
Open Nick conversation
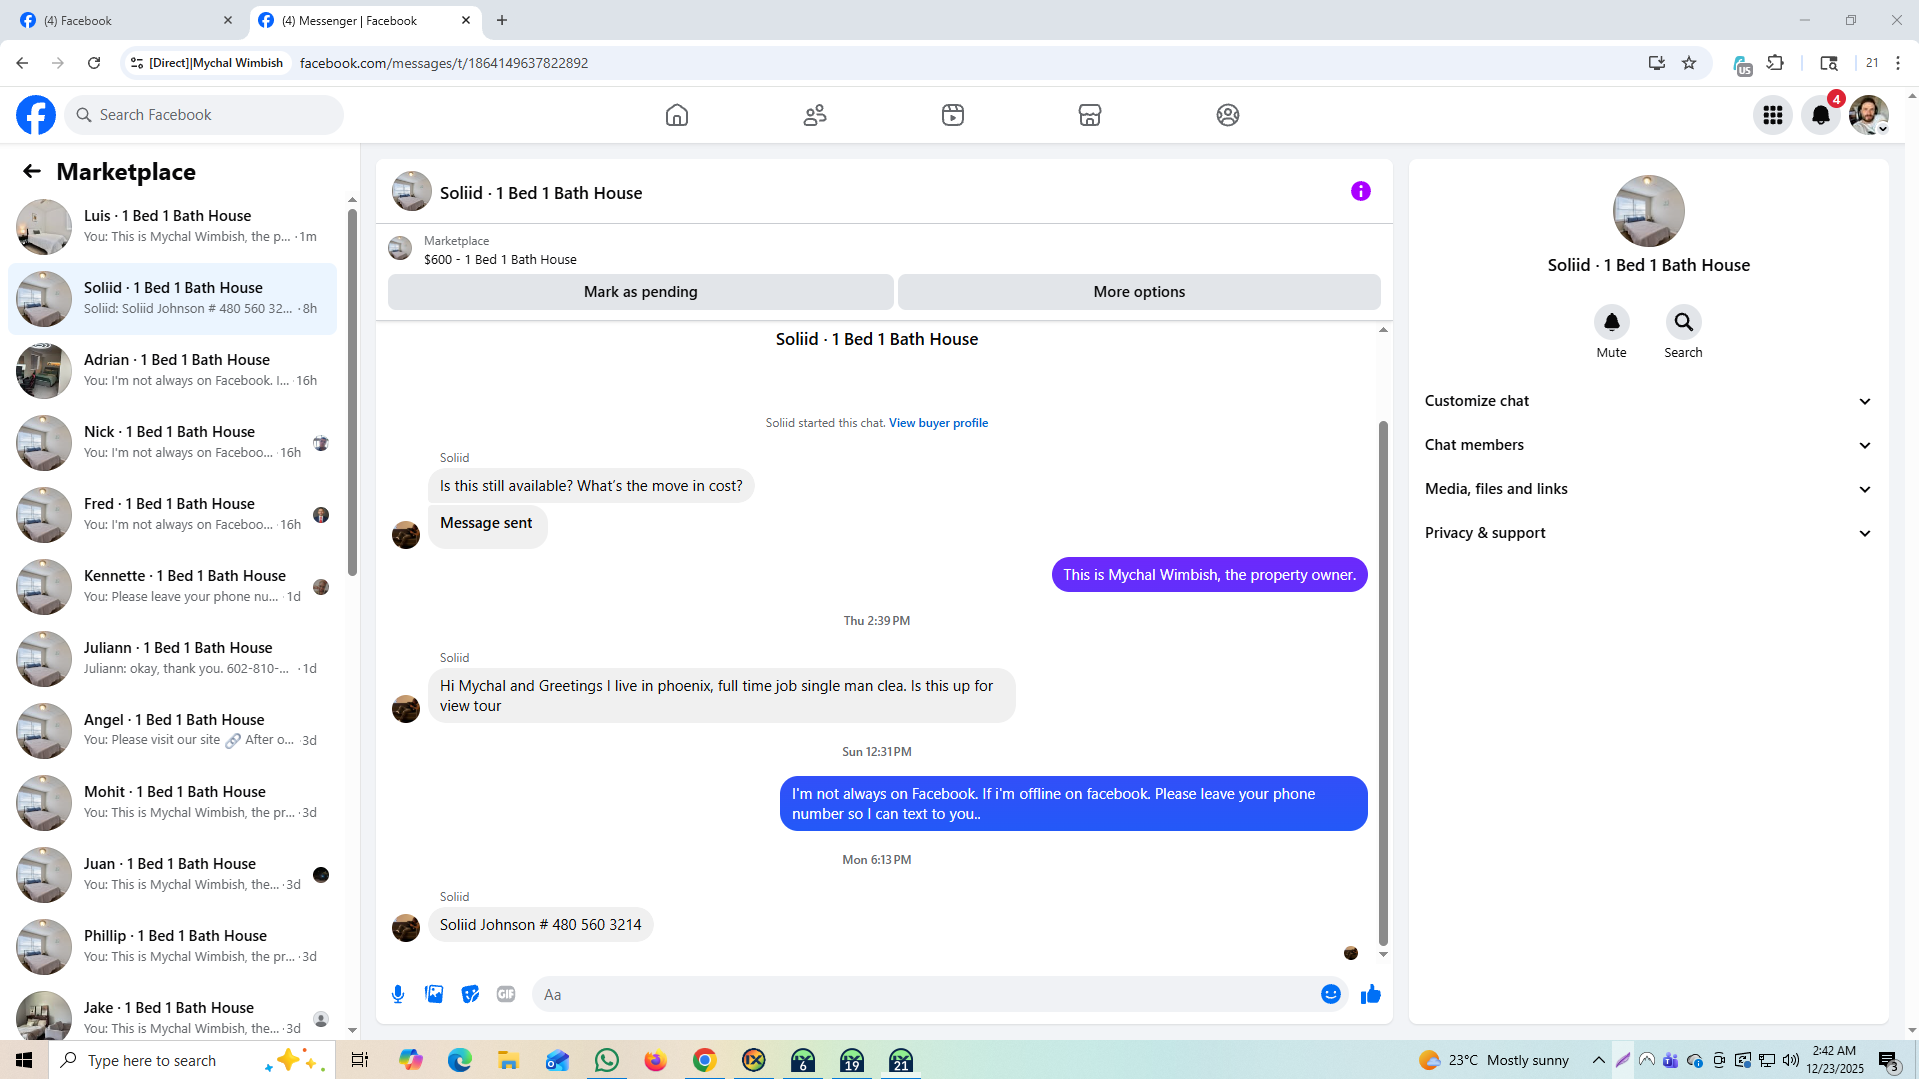172,443
